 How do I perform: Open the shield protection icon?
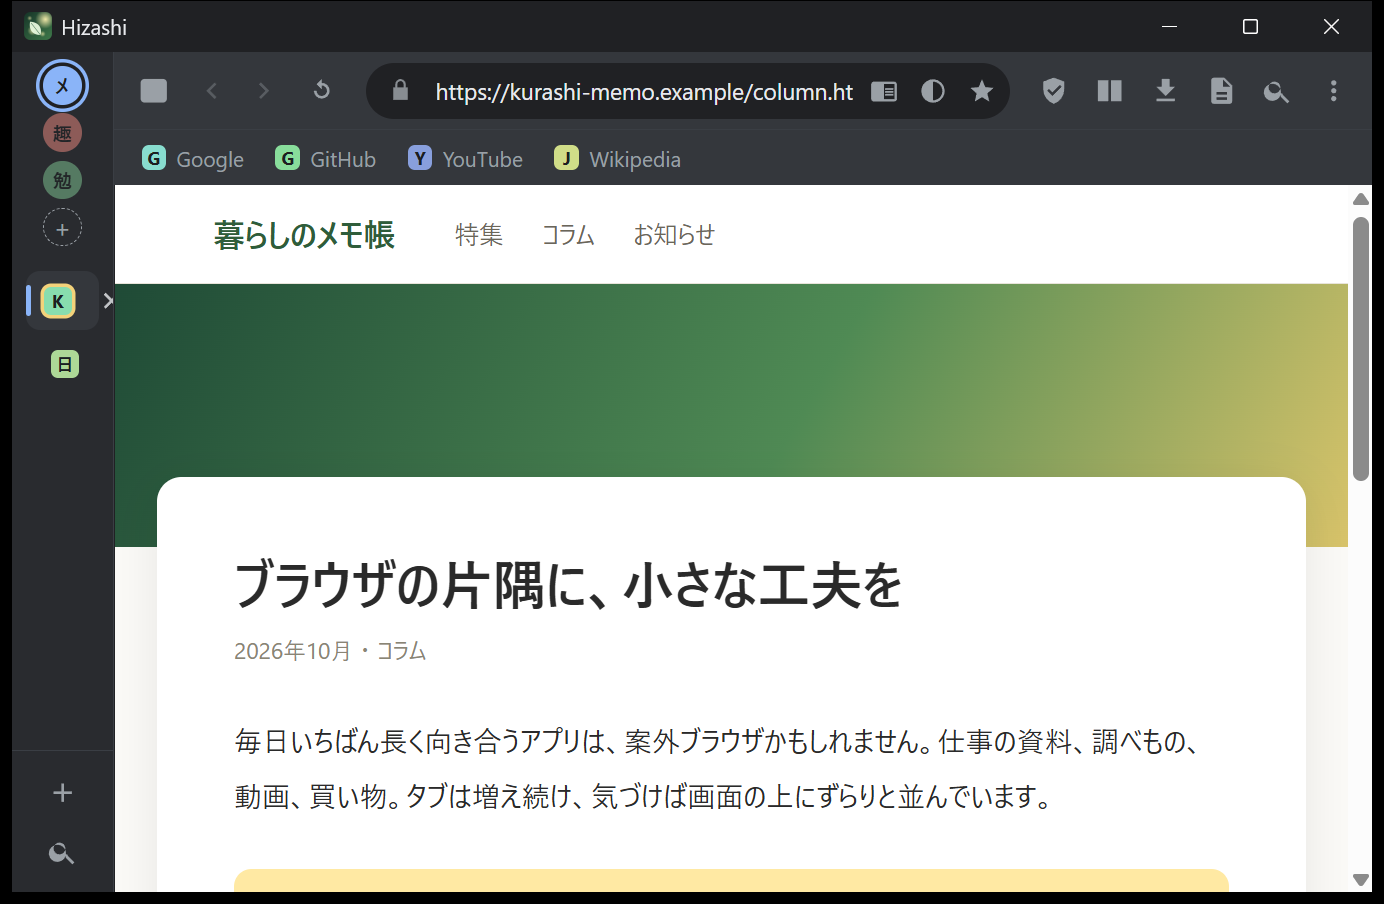(x=1054, y=91)
